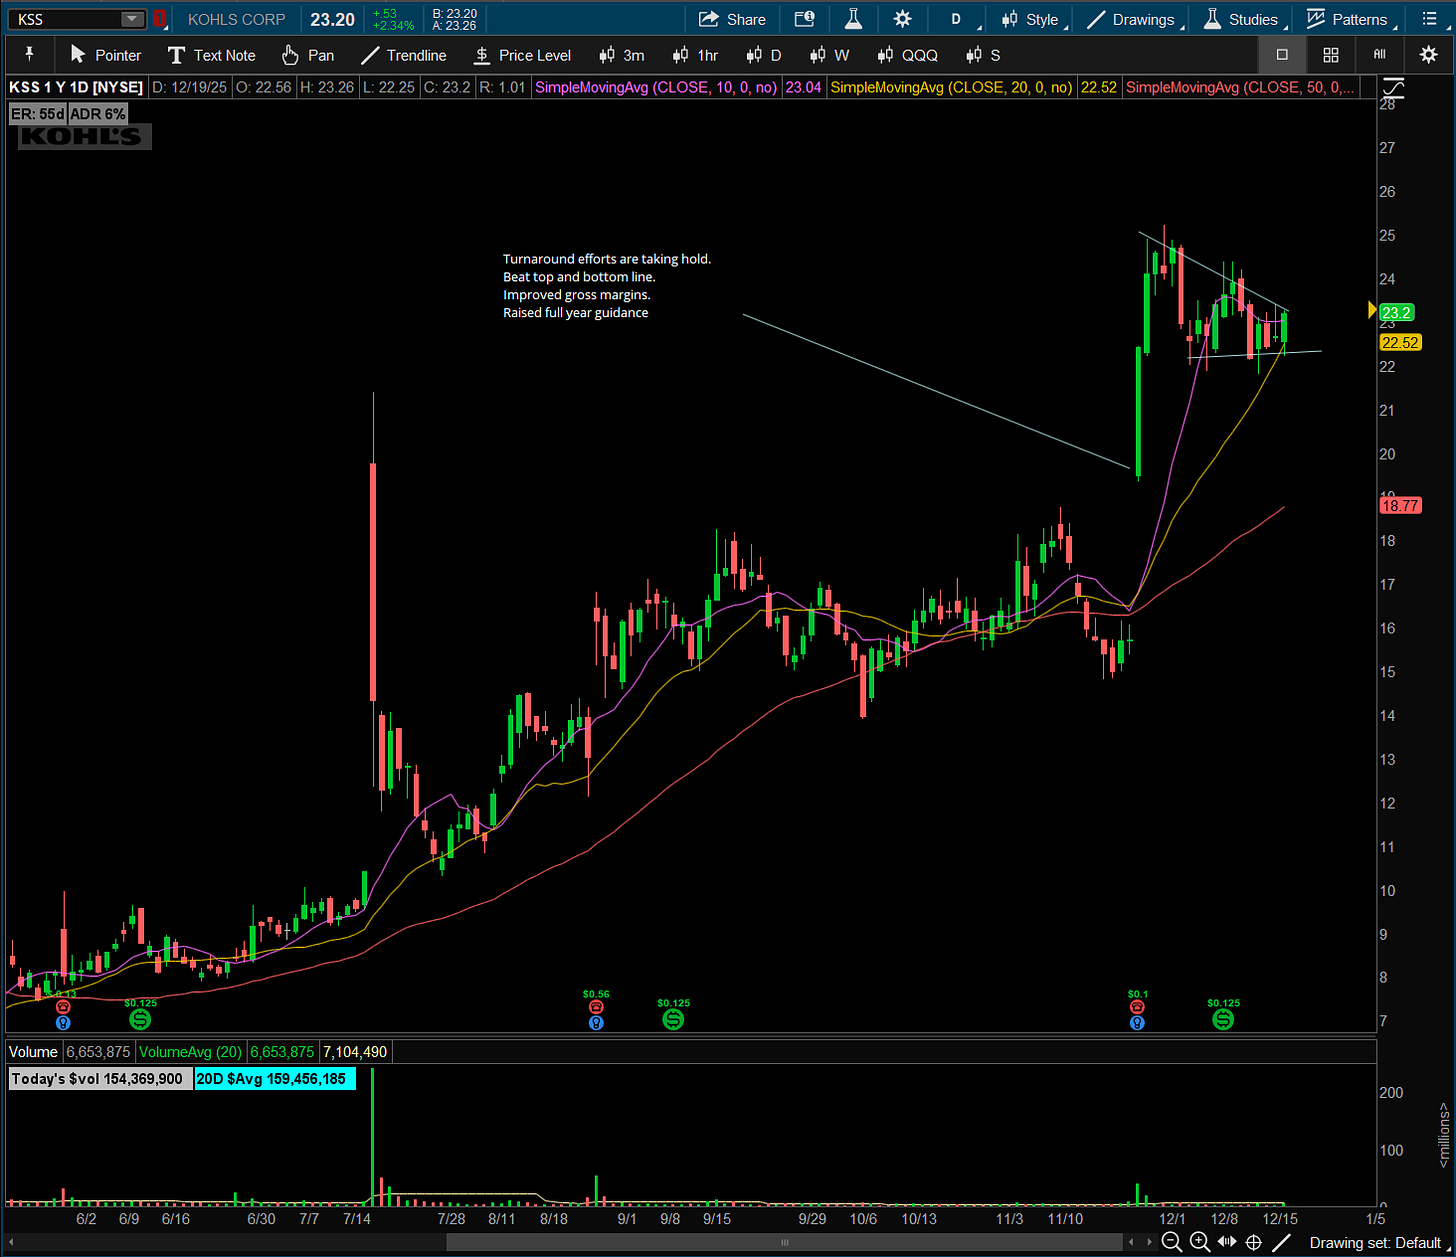Select the Price Level tool
Screen dimensions: 1456x1257
click(x=521, y=55)
